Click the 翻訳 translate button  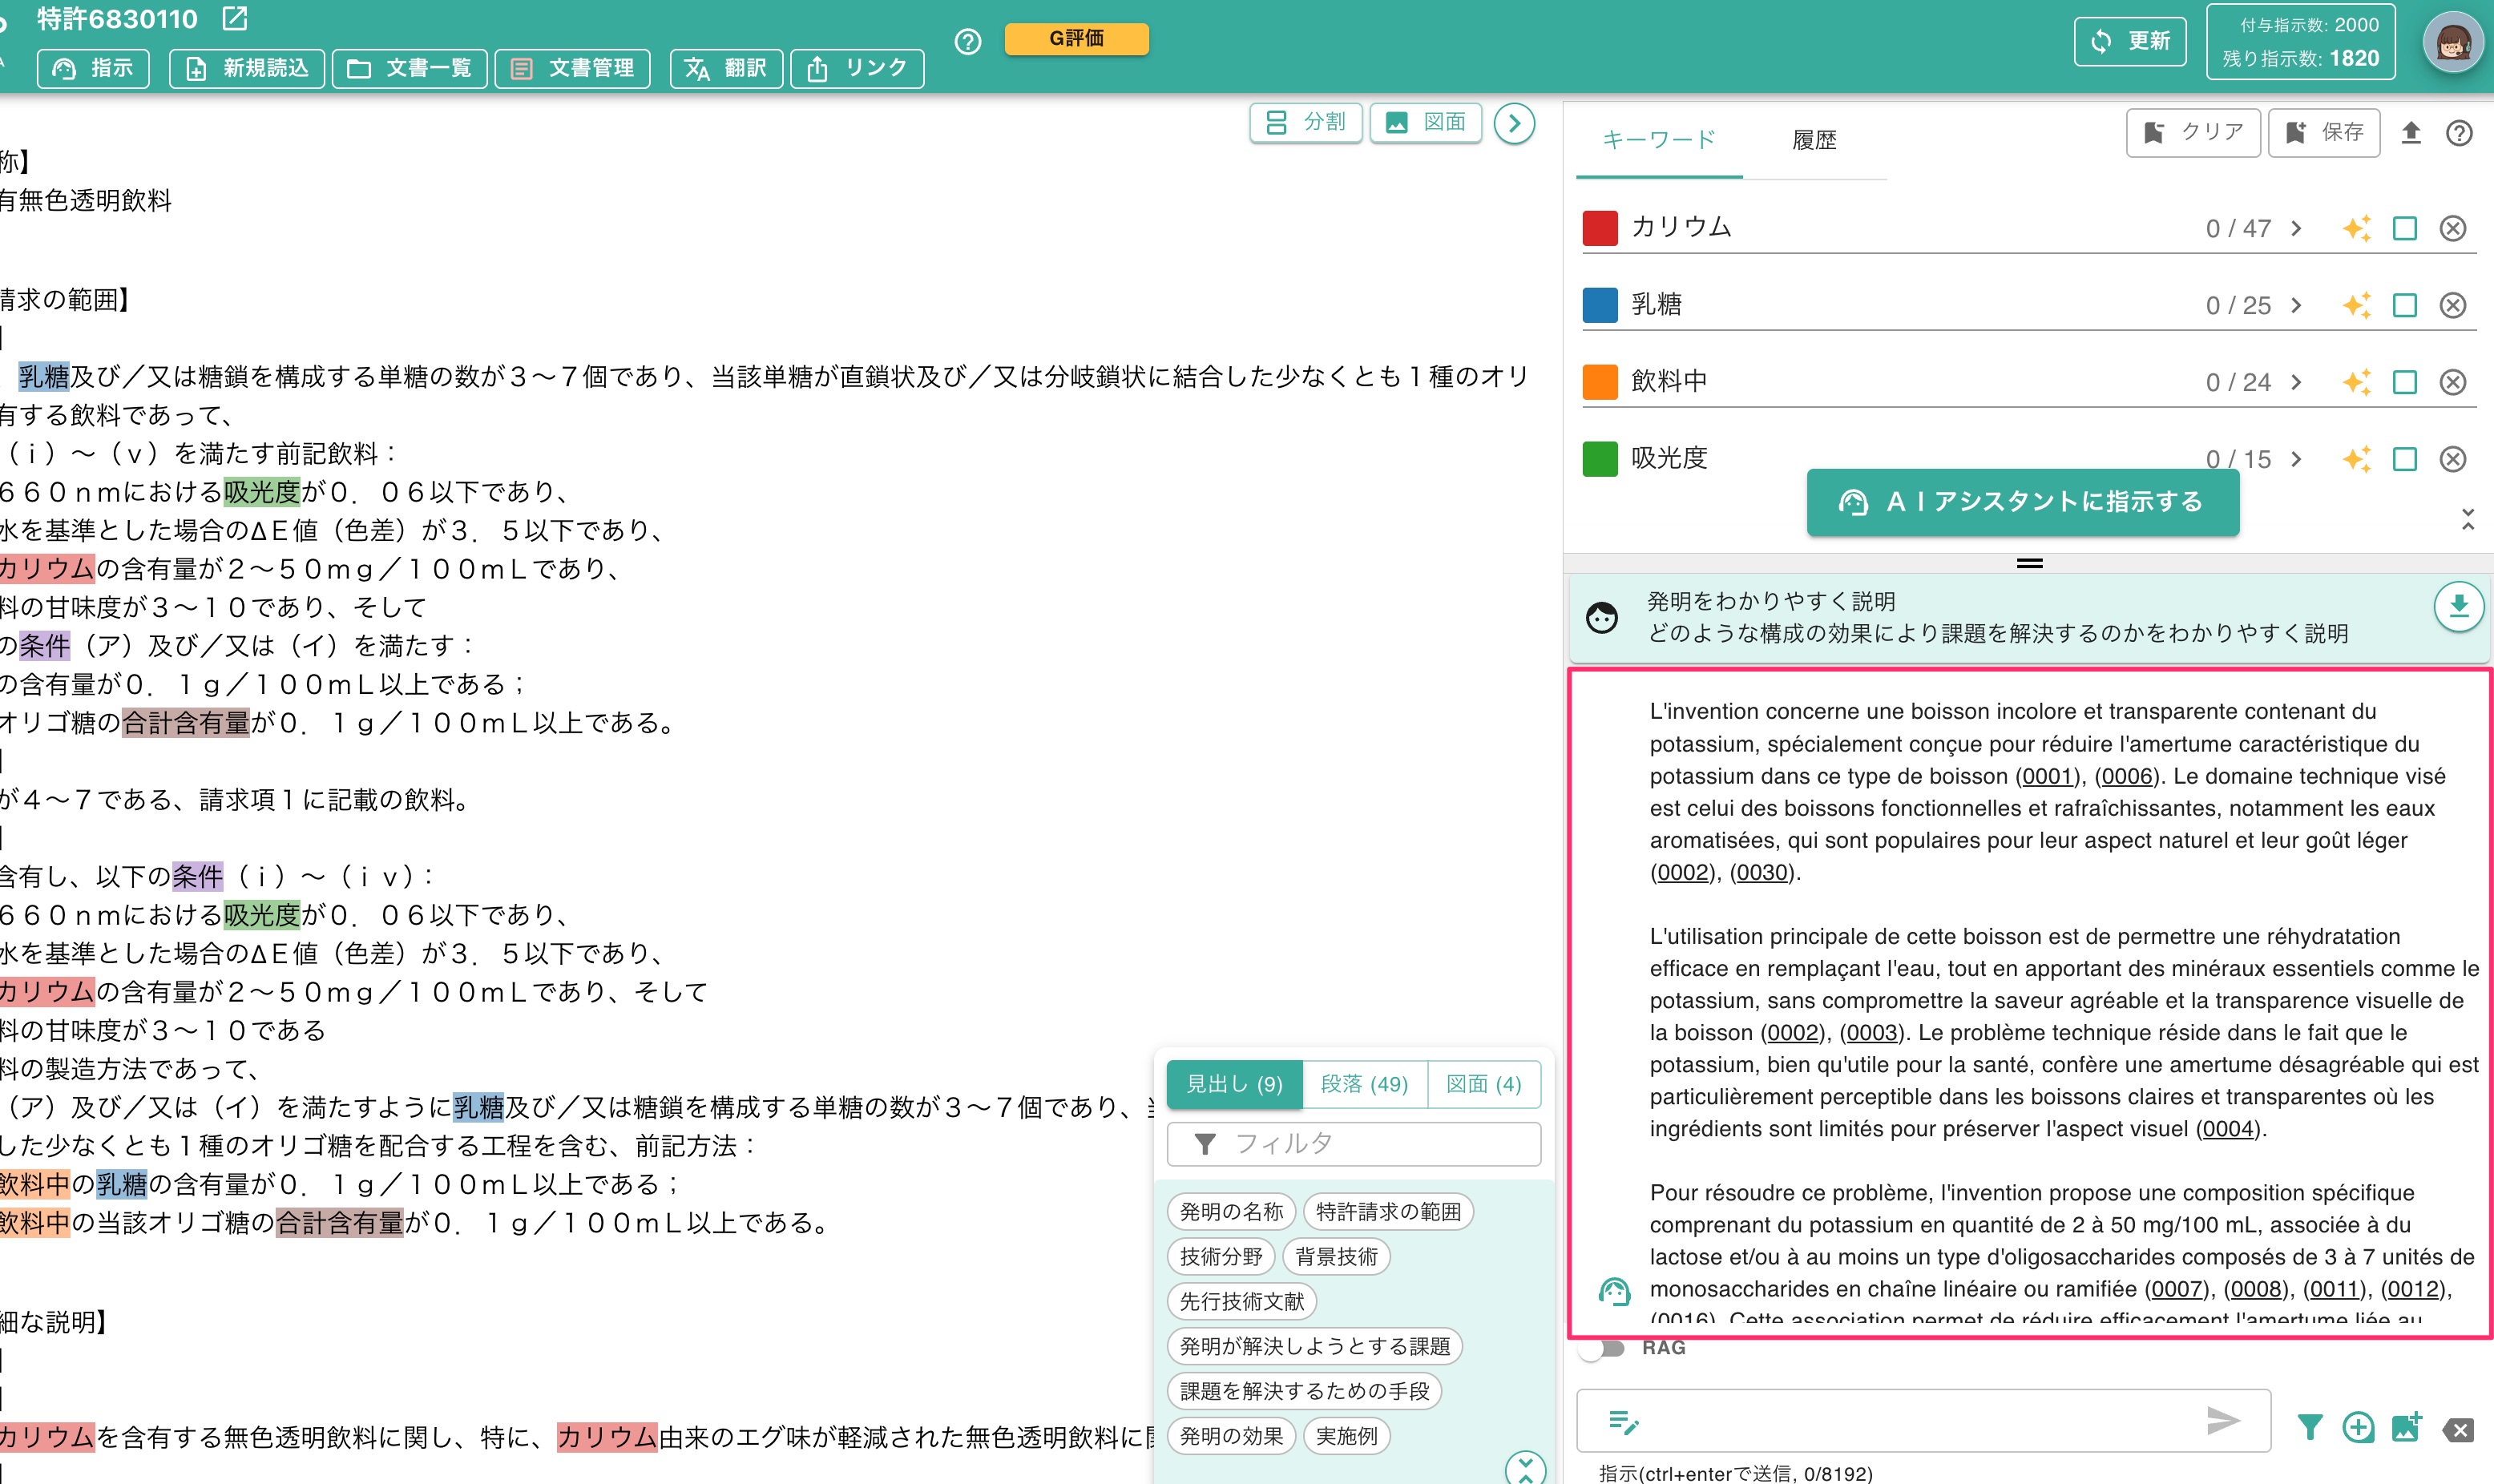[x=726, y=68]
